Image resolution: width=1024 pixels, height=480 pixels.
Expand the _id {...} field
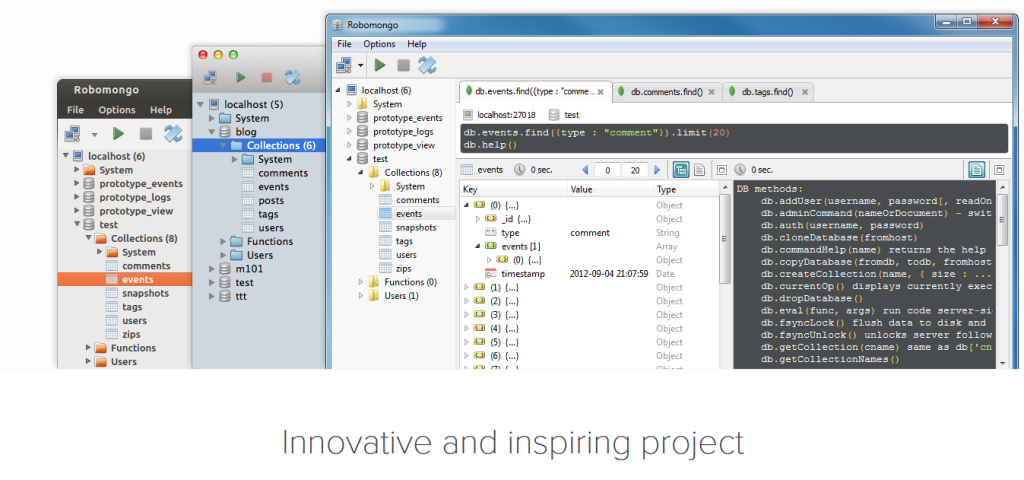click(x=477, y=219)
